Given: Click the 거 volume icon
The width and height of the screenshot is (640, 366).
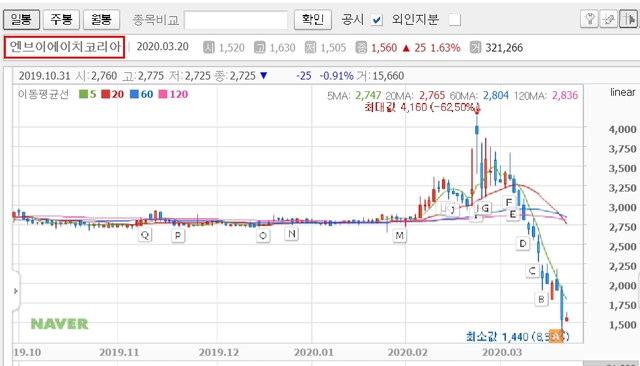Looking at the screenshot, I should [476, 48].
